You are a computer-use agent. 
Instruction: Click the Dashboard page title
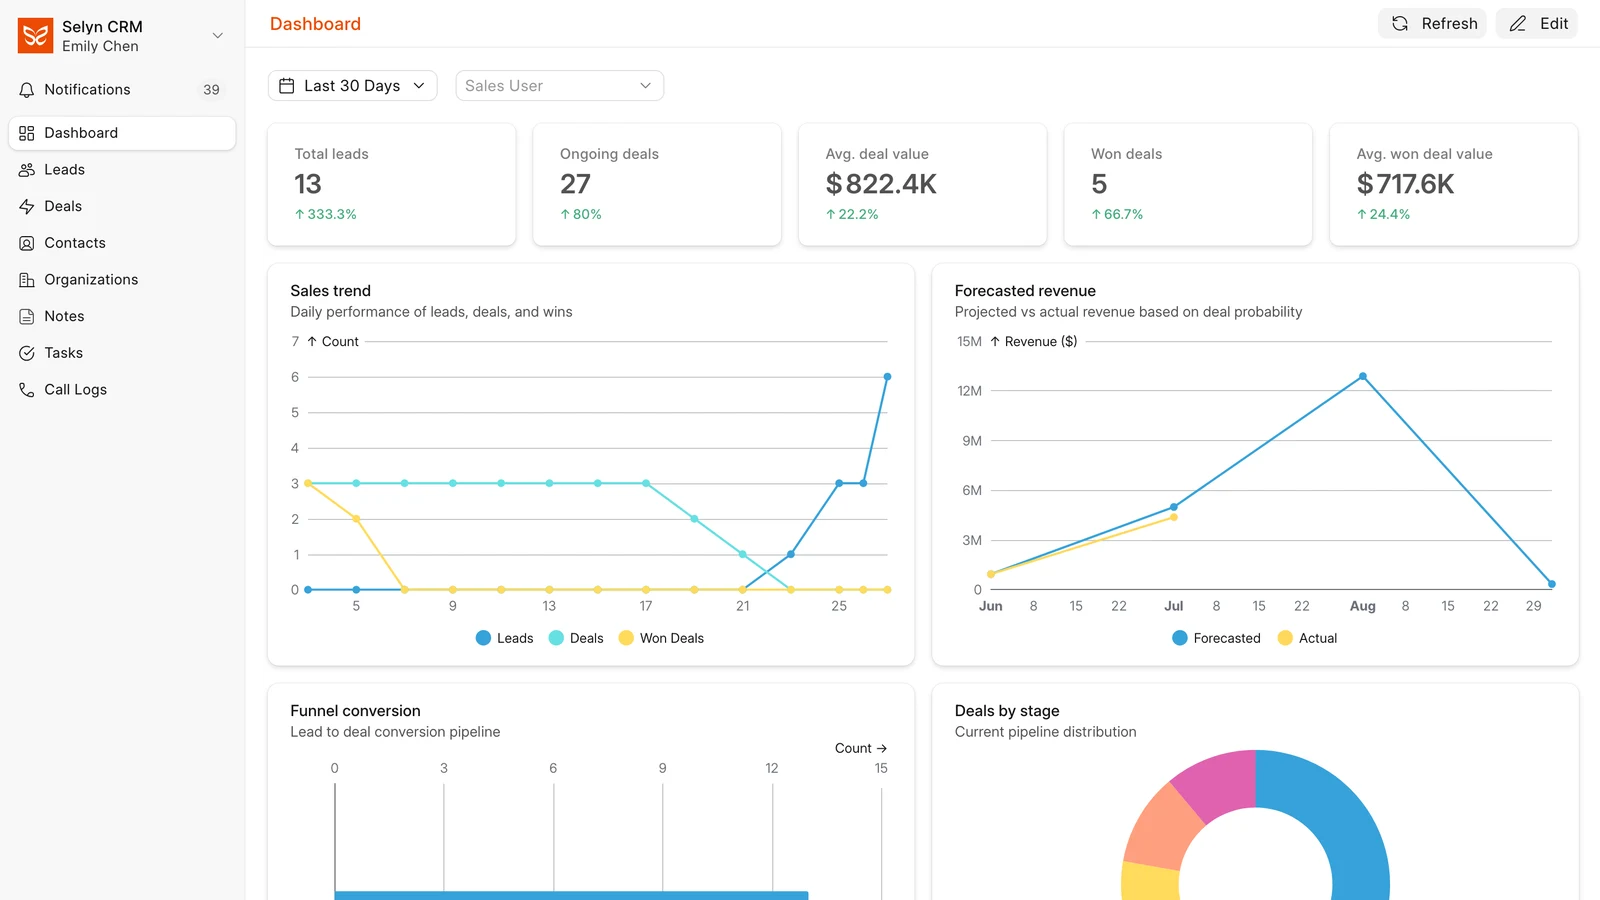coord(315,24)
